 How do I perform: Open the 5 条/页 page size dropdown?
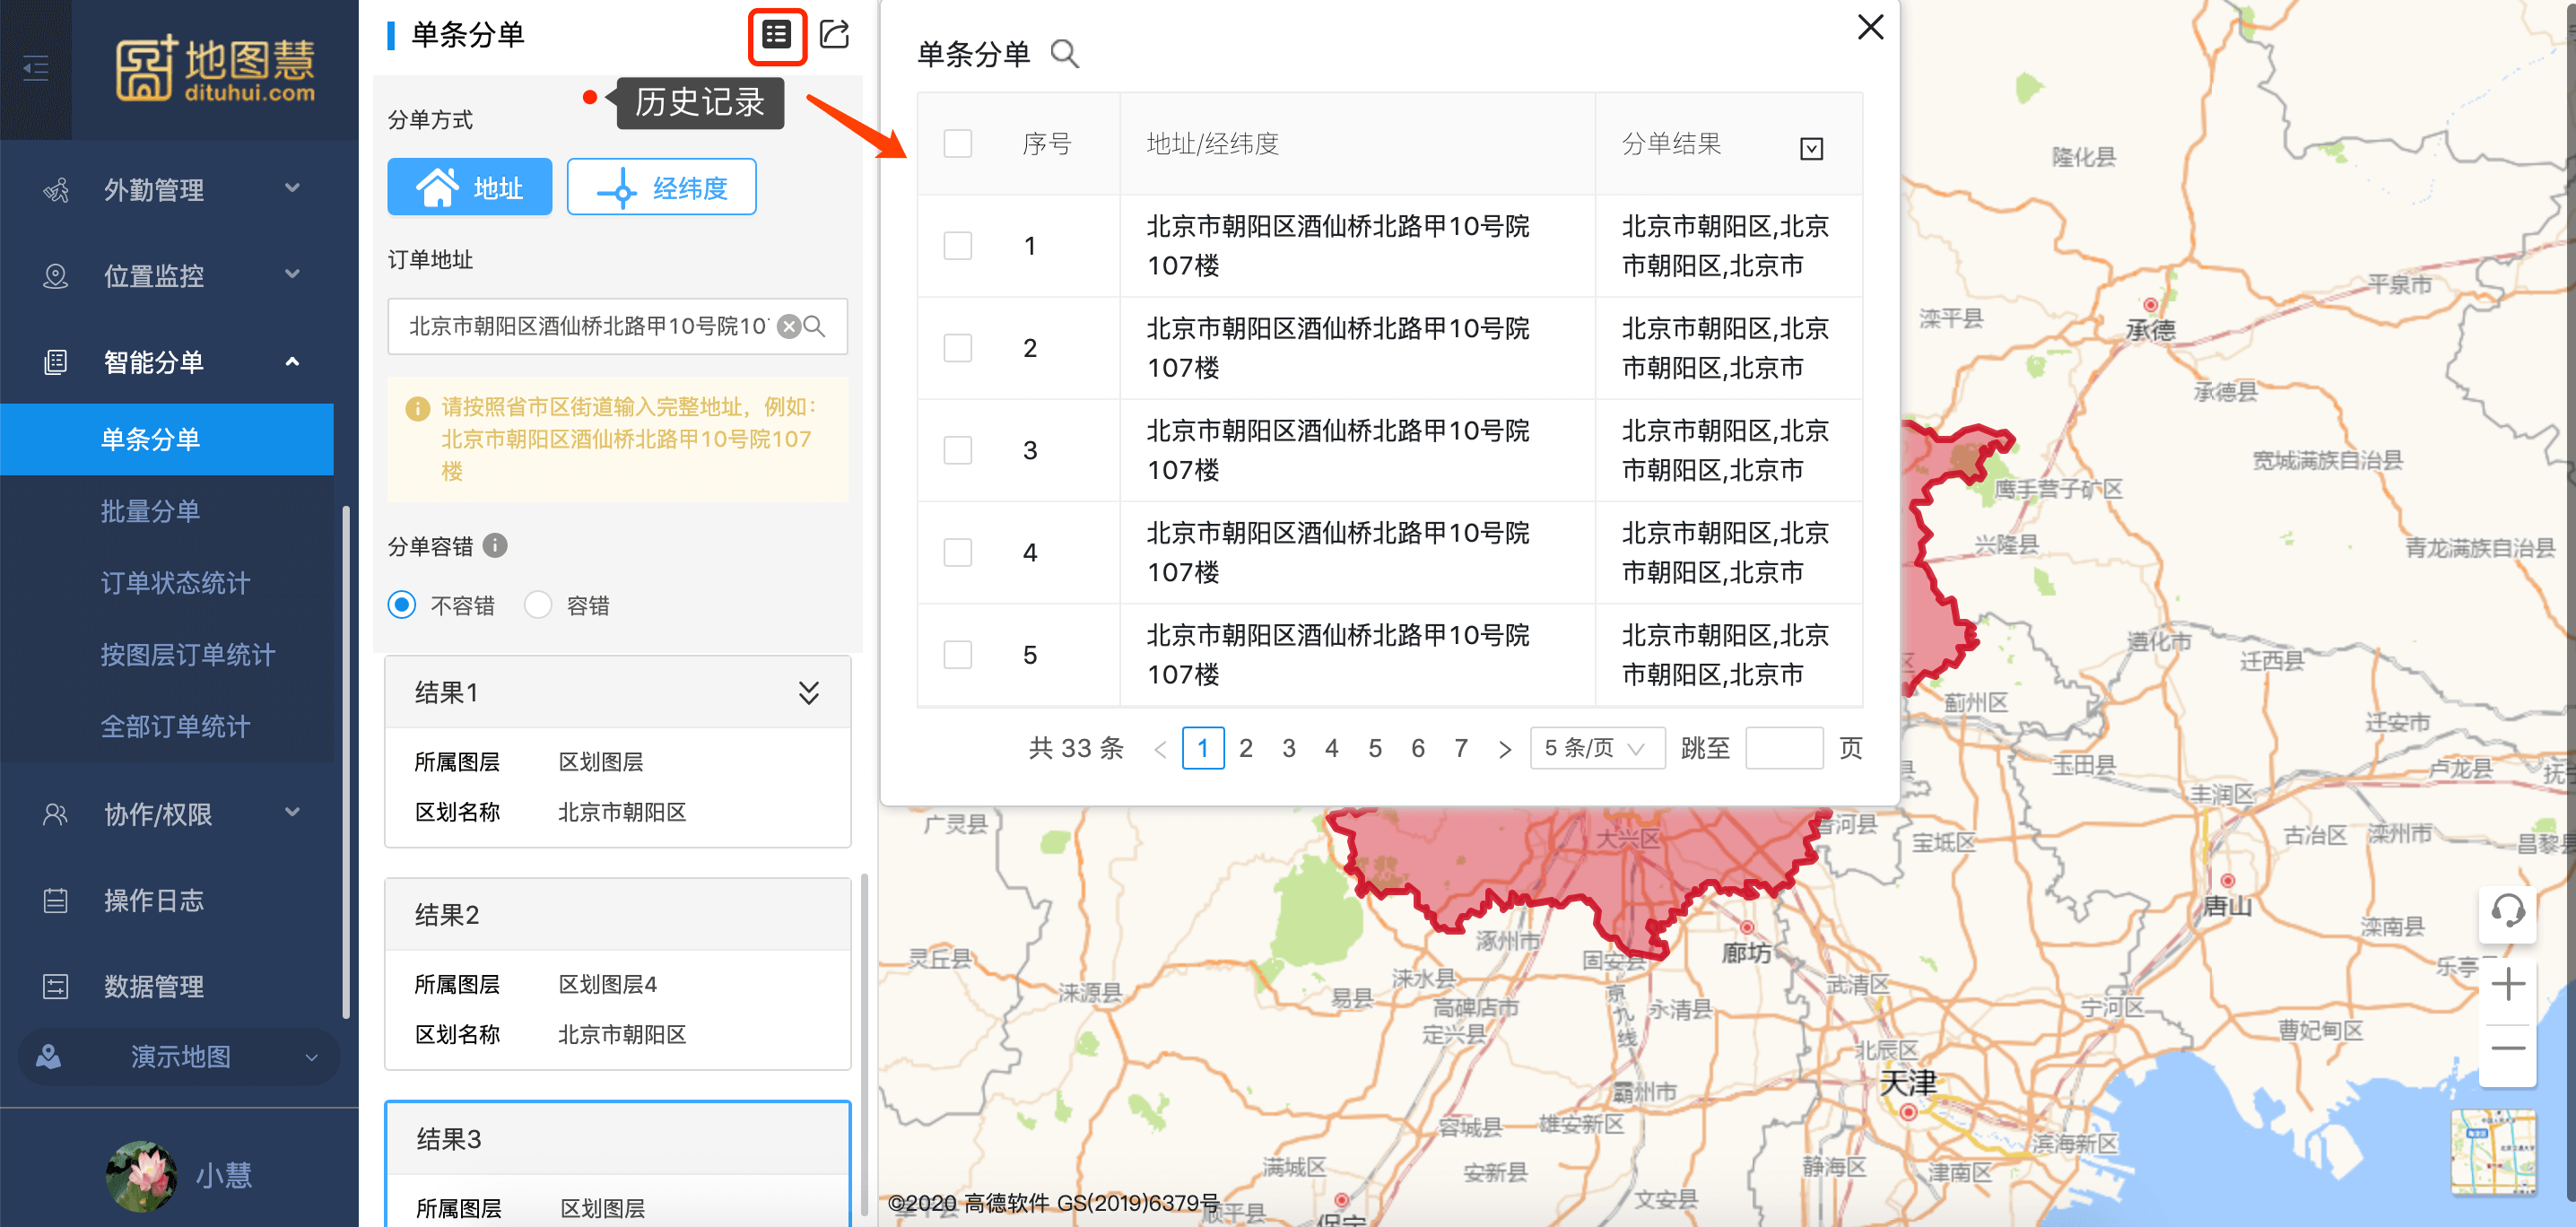coord(1597,748)
